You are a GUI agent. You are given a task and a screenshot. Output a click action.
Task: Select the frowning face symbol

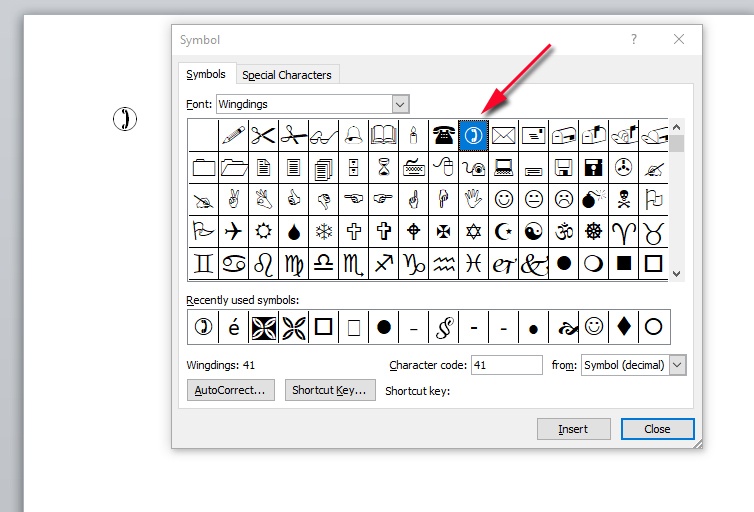[x=564, y=200]
